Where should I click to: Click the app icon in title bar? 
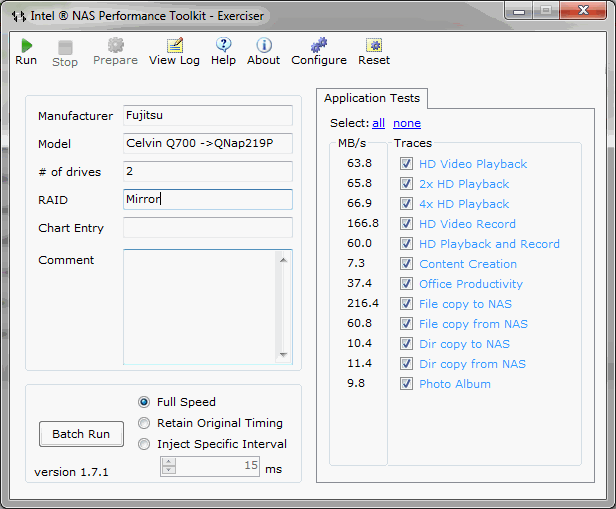[18, 16]
